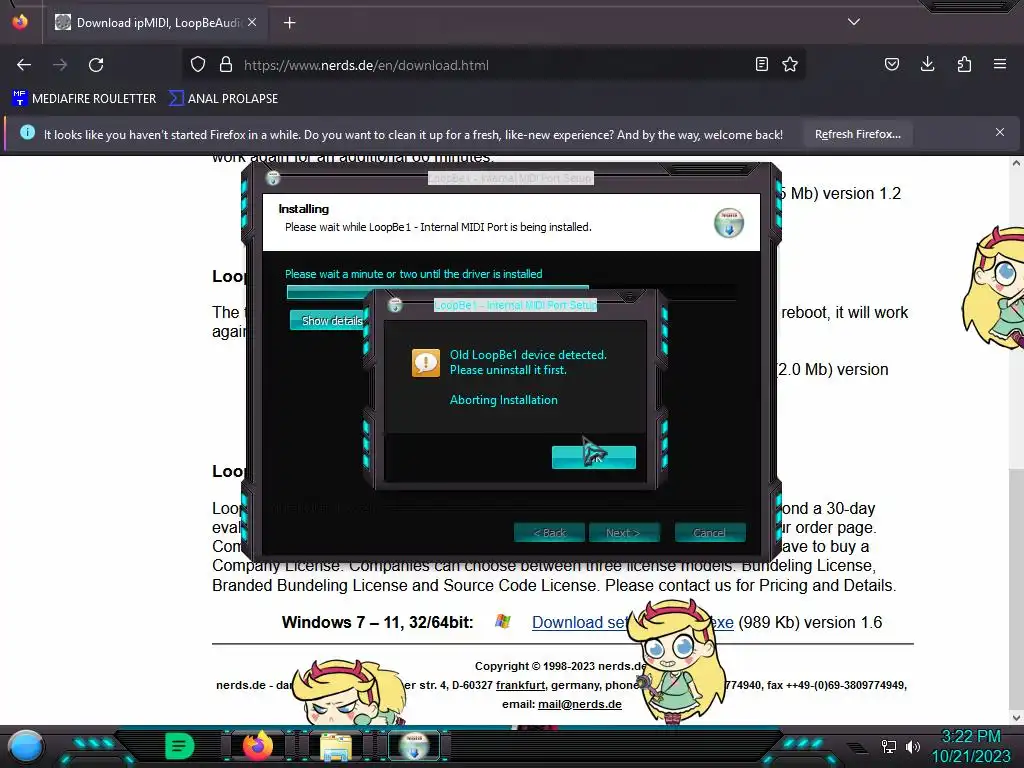Click the setup window title icon

pyautogui.click(x=274, y=178)
